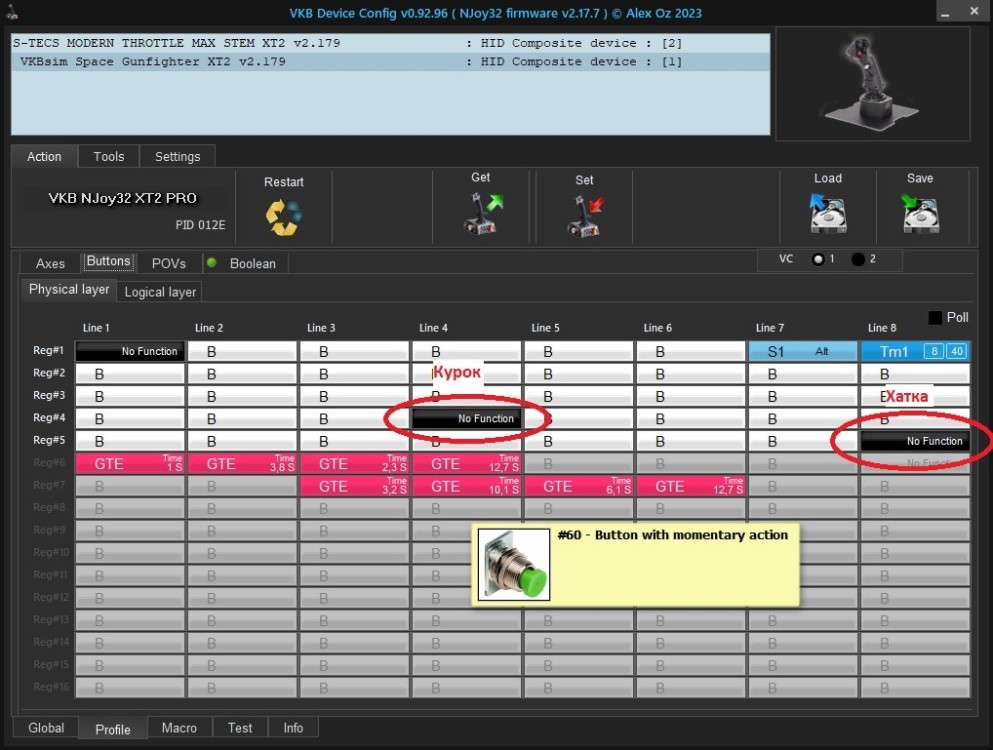Image resolution: width=993 pixels, height=750 pixels.
Task: Open the Global bottom tab
Action: pyautogui.click(x=46, y=728)
